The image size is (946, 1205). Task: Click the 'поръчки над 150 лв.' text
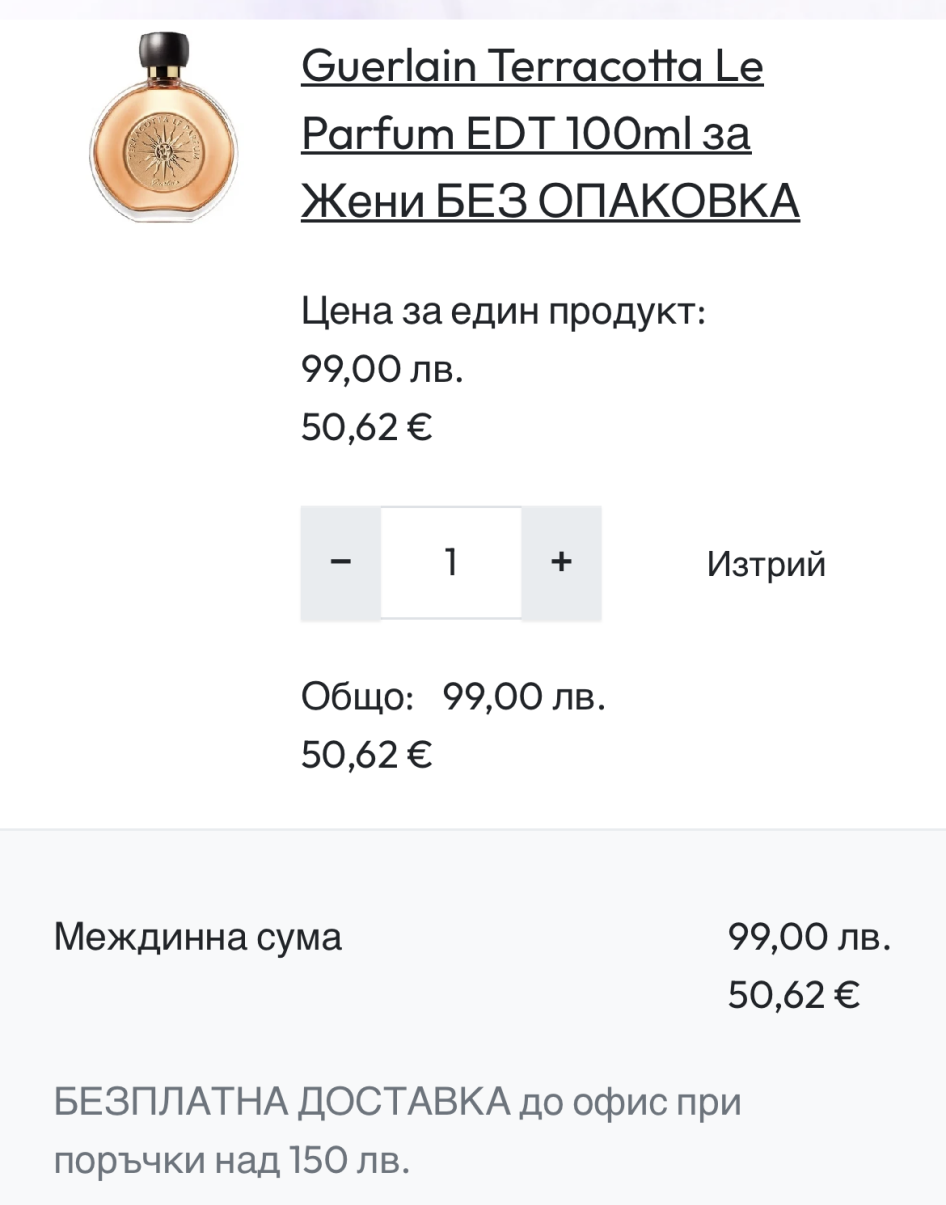coord(232,1161)
